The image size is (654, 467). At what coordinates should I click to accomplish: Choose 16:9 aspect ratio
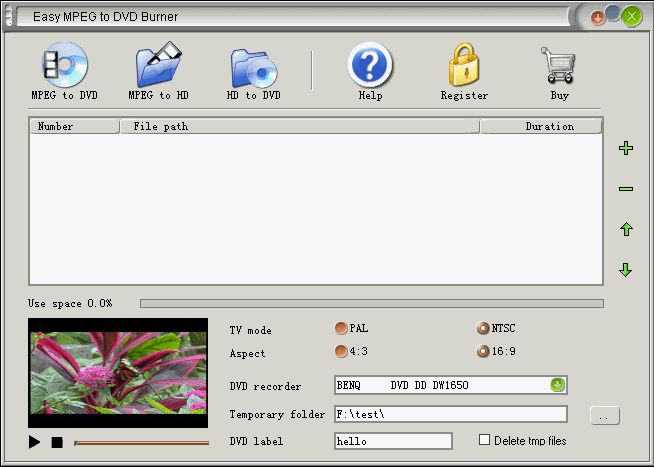point(483,351)
